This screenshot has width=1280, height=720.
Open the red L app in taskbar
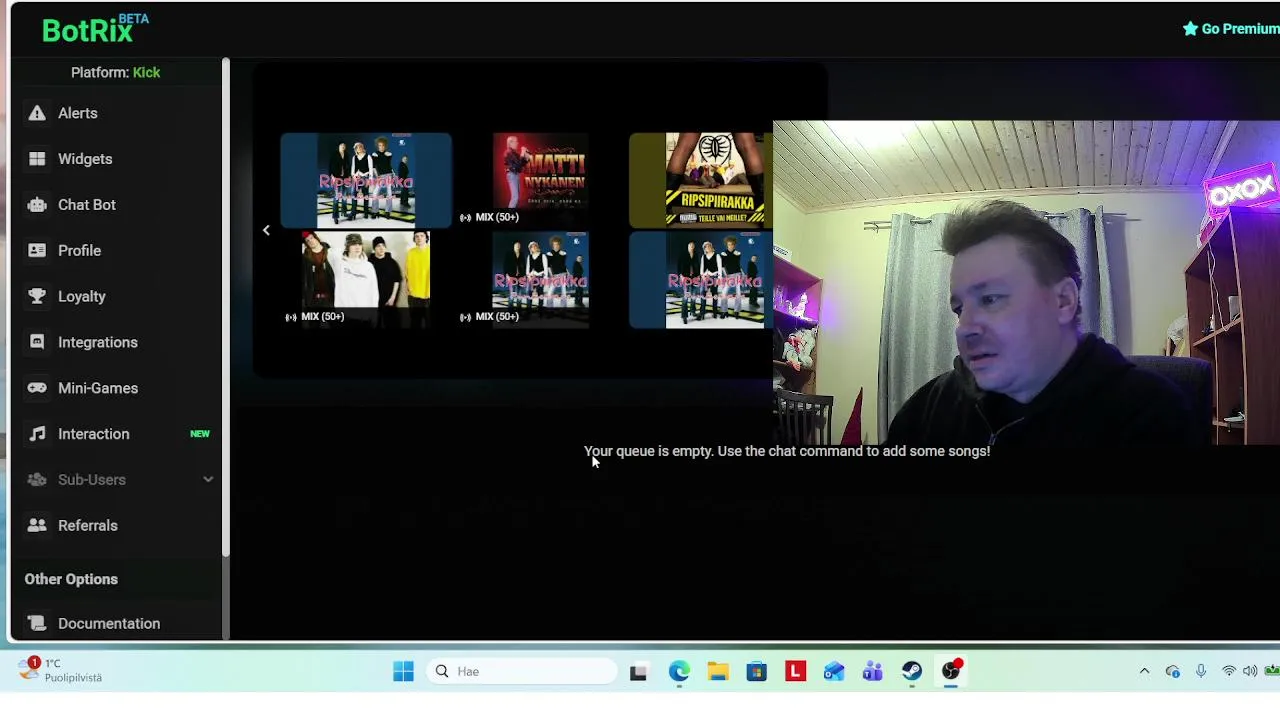795,671
